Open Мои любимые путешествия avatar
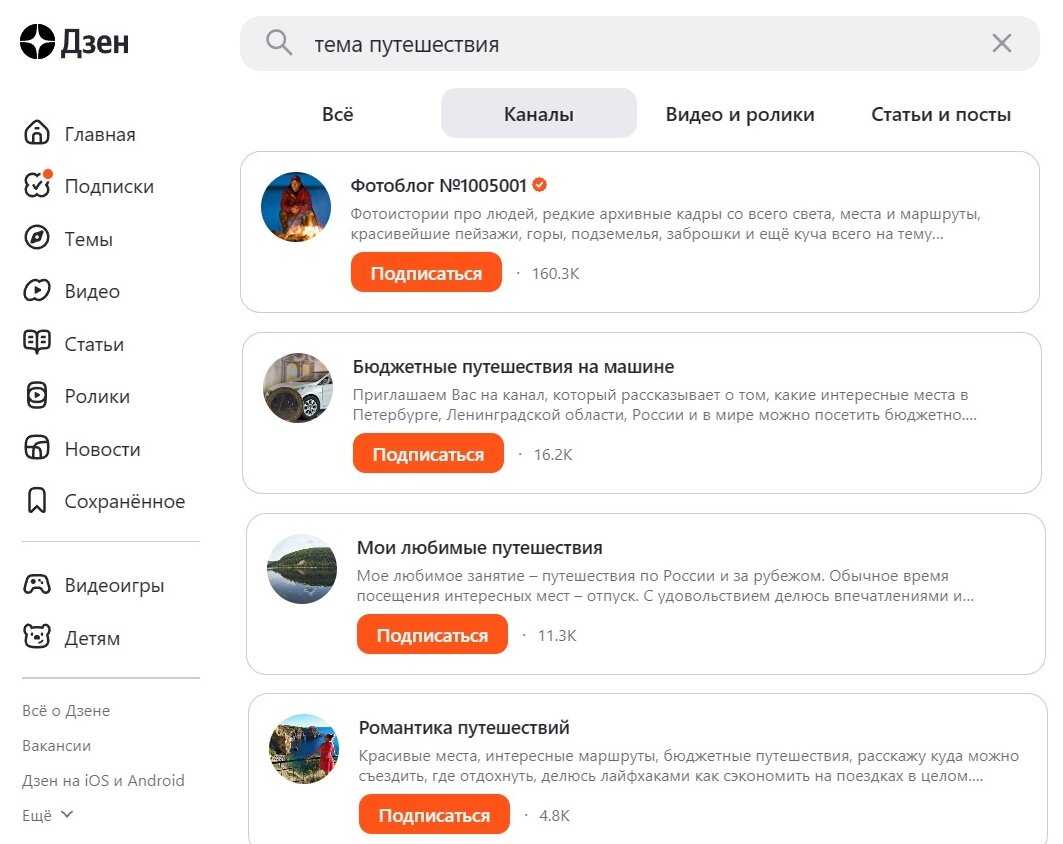Viewport: 1063px width, 844px height. click(x=302, y=569)
